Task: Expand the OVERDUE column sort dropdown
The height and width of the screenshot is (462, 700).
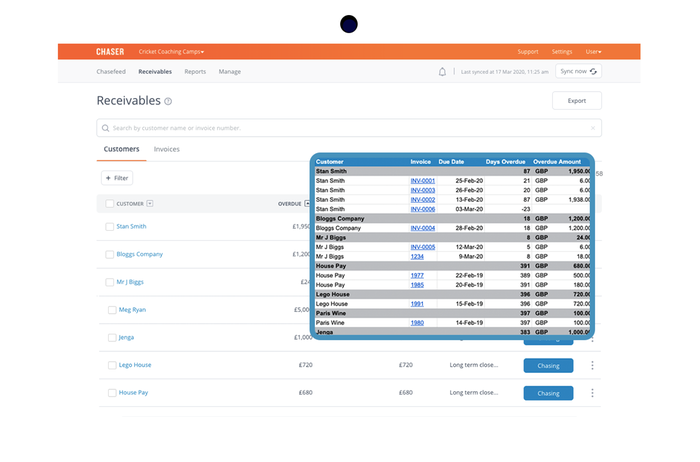Action: point(307,204)
